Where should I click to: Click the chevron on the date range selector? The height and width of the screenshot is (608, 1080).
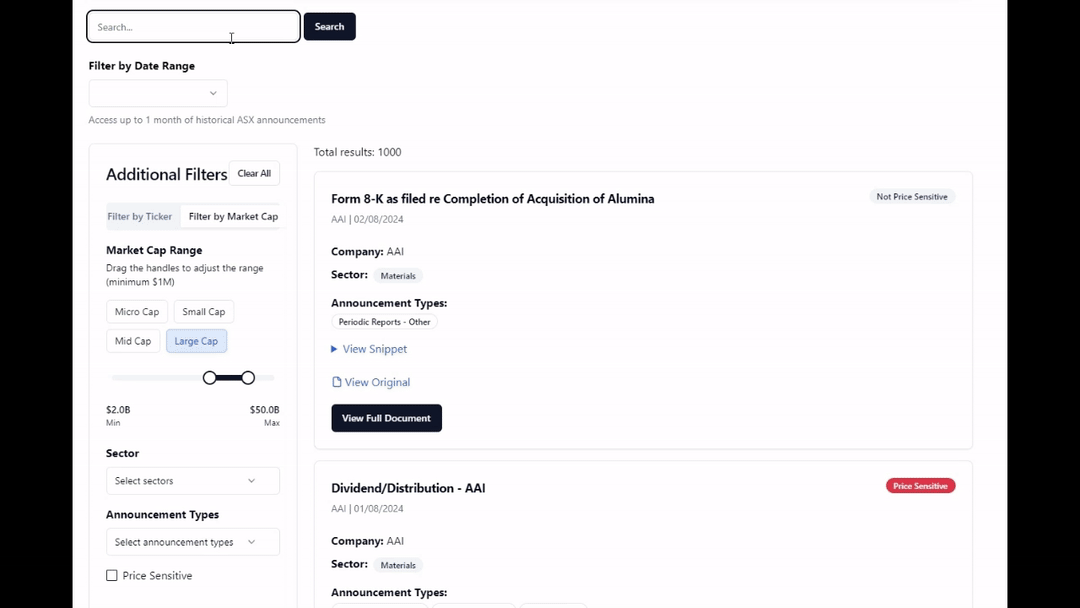click(x=213, y=92)
